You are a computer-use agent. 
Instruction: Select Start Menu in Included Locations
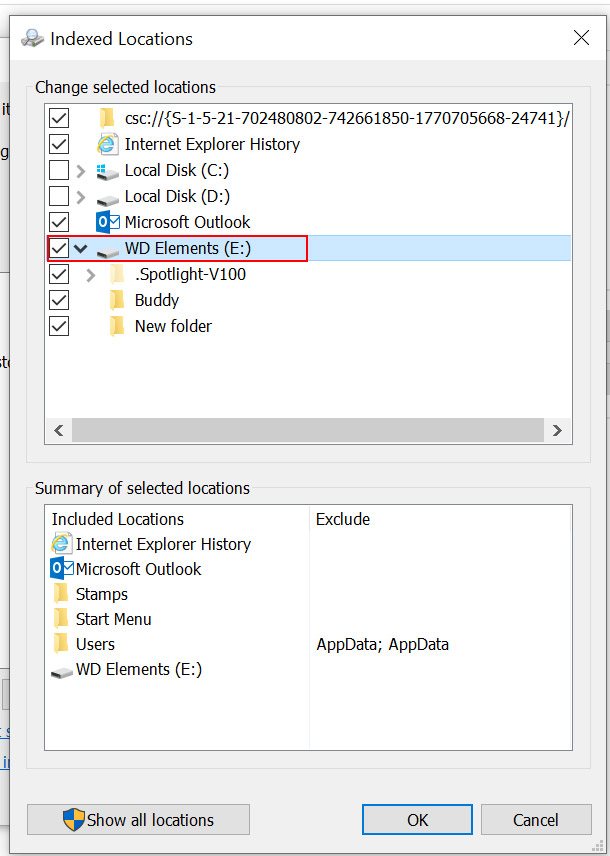pos(114,619)
